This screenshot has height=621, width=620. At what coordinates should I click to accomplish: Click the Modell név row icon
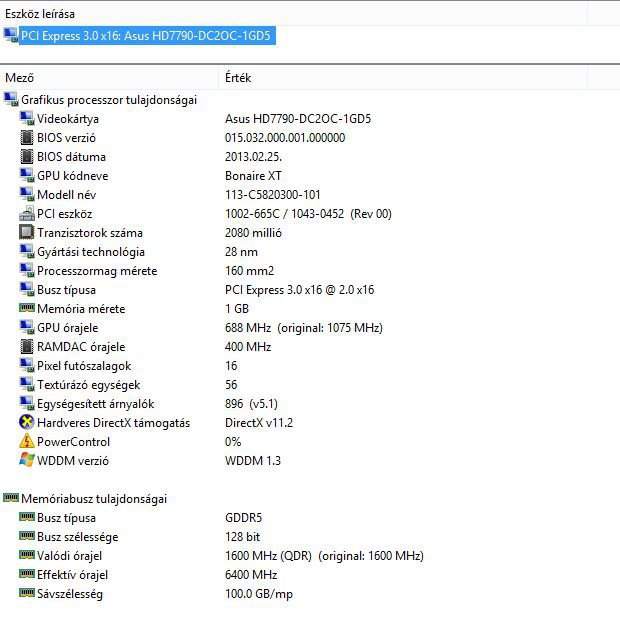pos(27,194)
